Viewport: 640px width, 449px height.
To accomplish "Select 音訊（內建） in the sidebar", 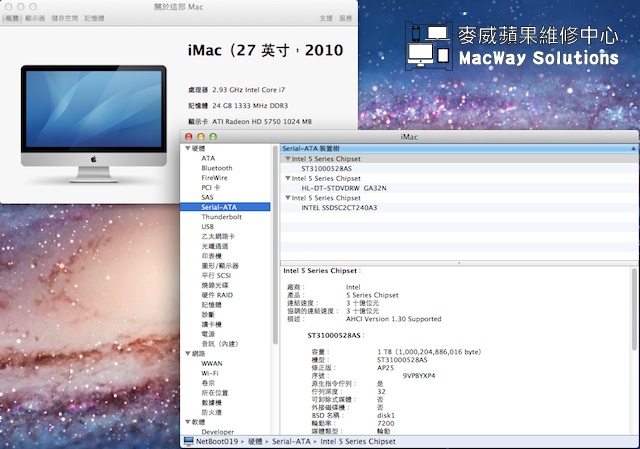I will coord(220,344).
